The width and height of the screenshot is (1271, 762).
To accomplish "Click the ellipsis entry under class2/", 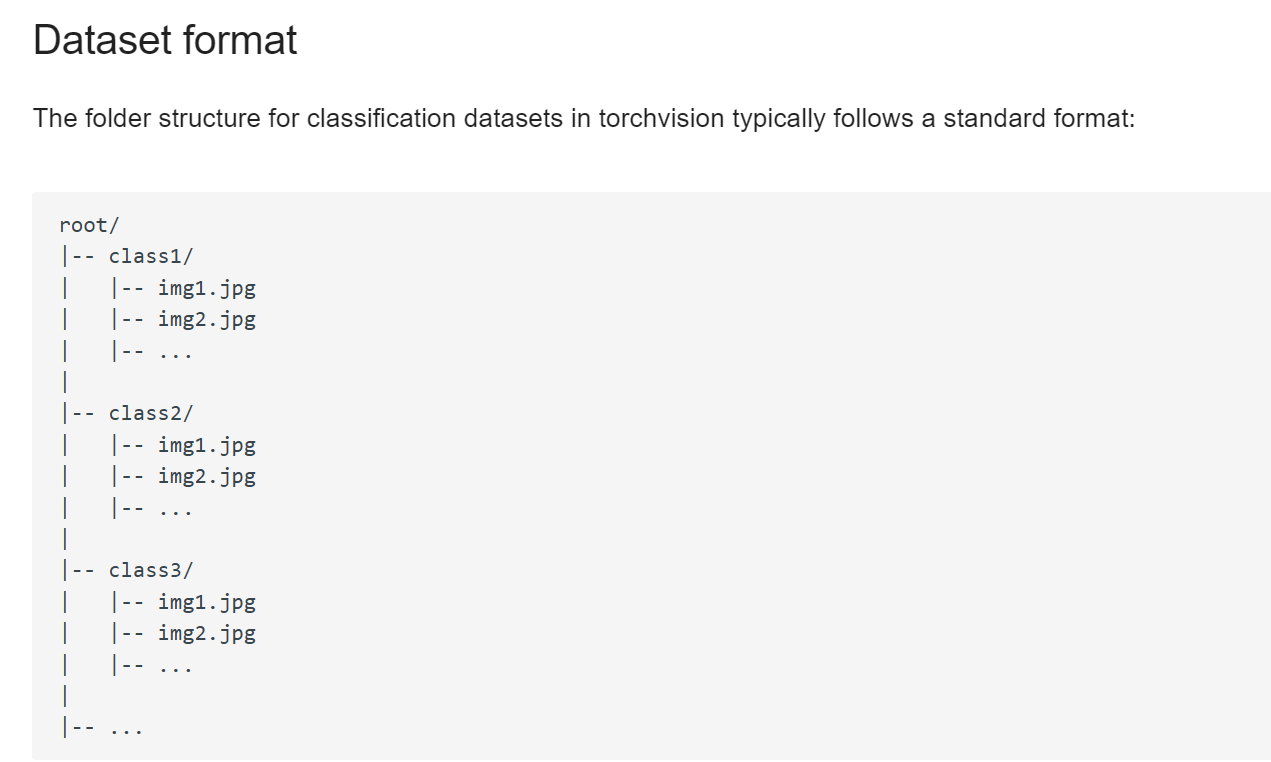I will click(x=175, y=509).
